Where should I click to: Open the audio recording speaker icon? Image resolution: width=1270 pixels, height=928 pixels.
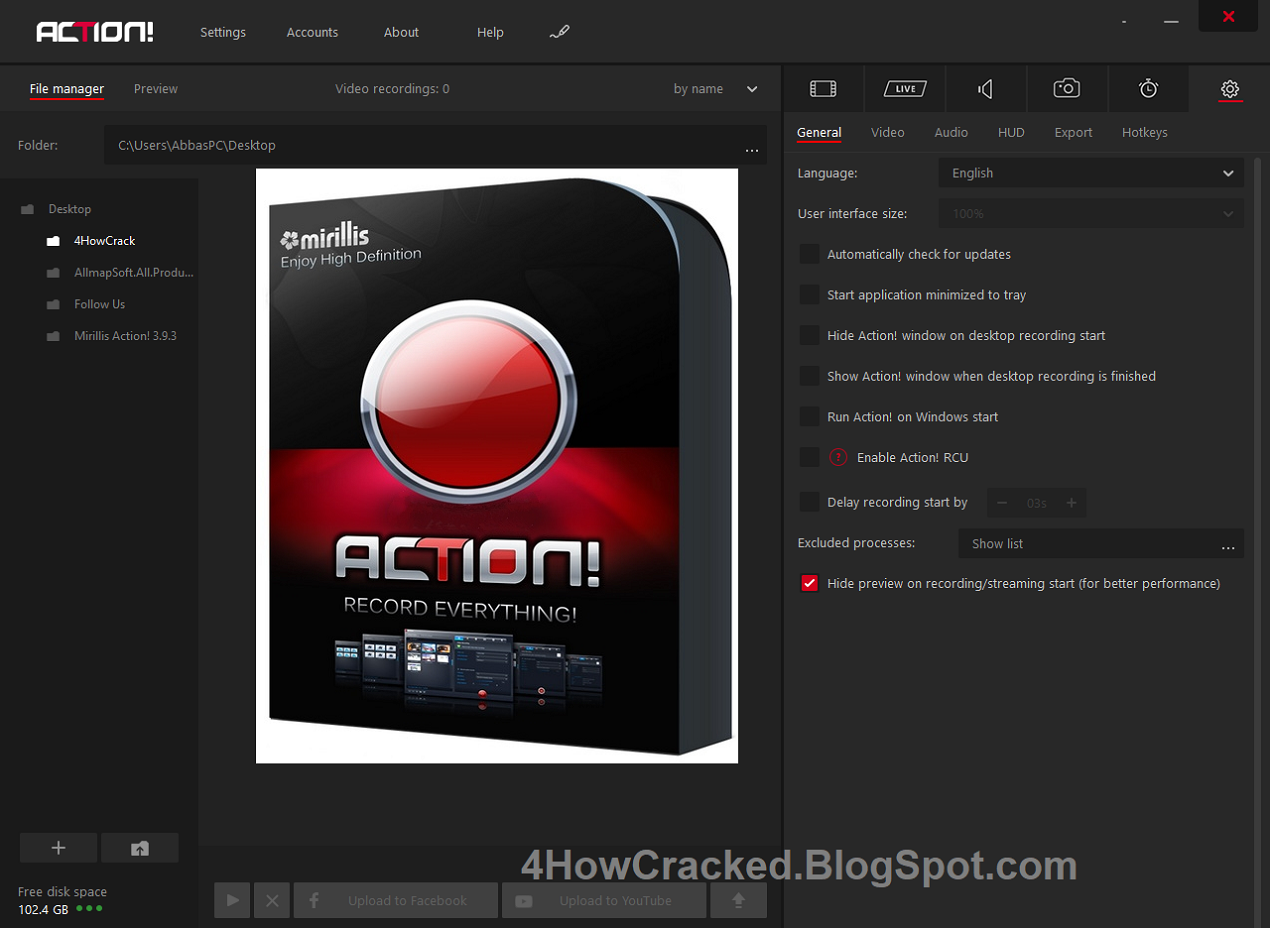[x=986, y=89]
